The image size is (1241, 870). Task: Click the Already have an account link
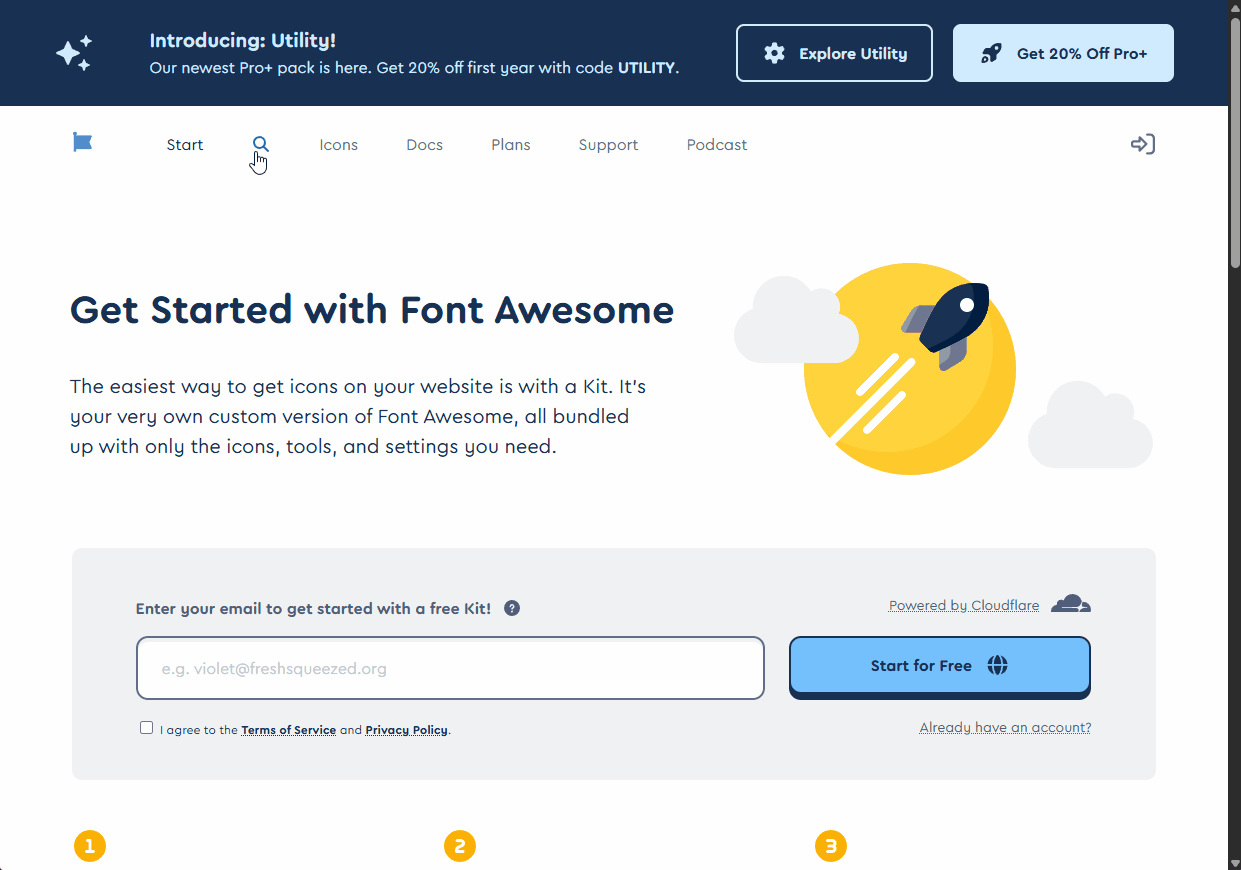[x=1005, y=727]
